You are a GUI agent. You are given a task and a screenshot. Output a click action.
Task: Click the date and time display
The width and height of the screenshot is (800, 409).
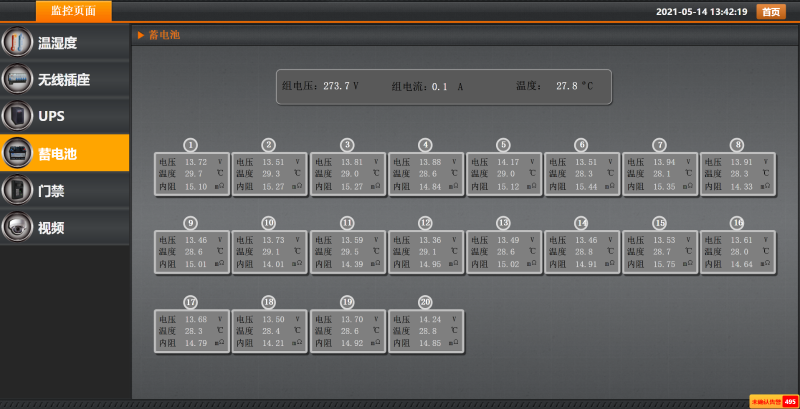[x=701, y=12]
